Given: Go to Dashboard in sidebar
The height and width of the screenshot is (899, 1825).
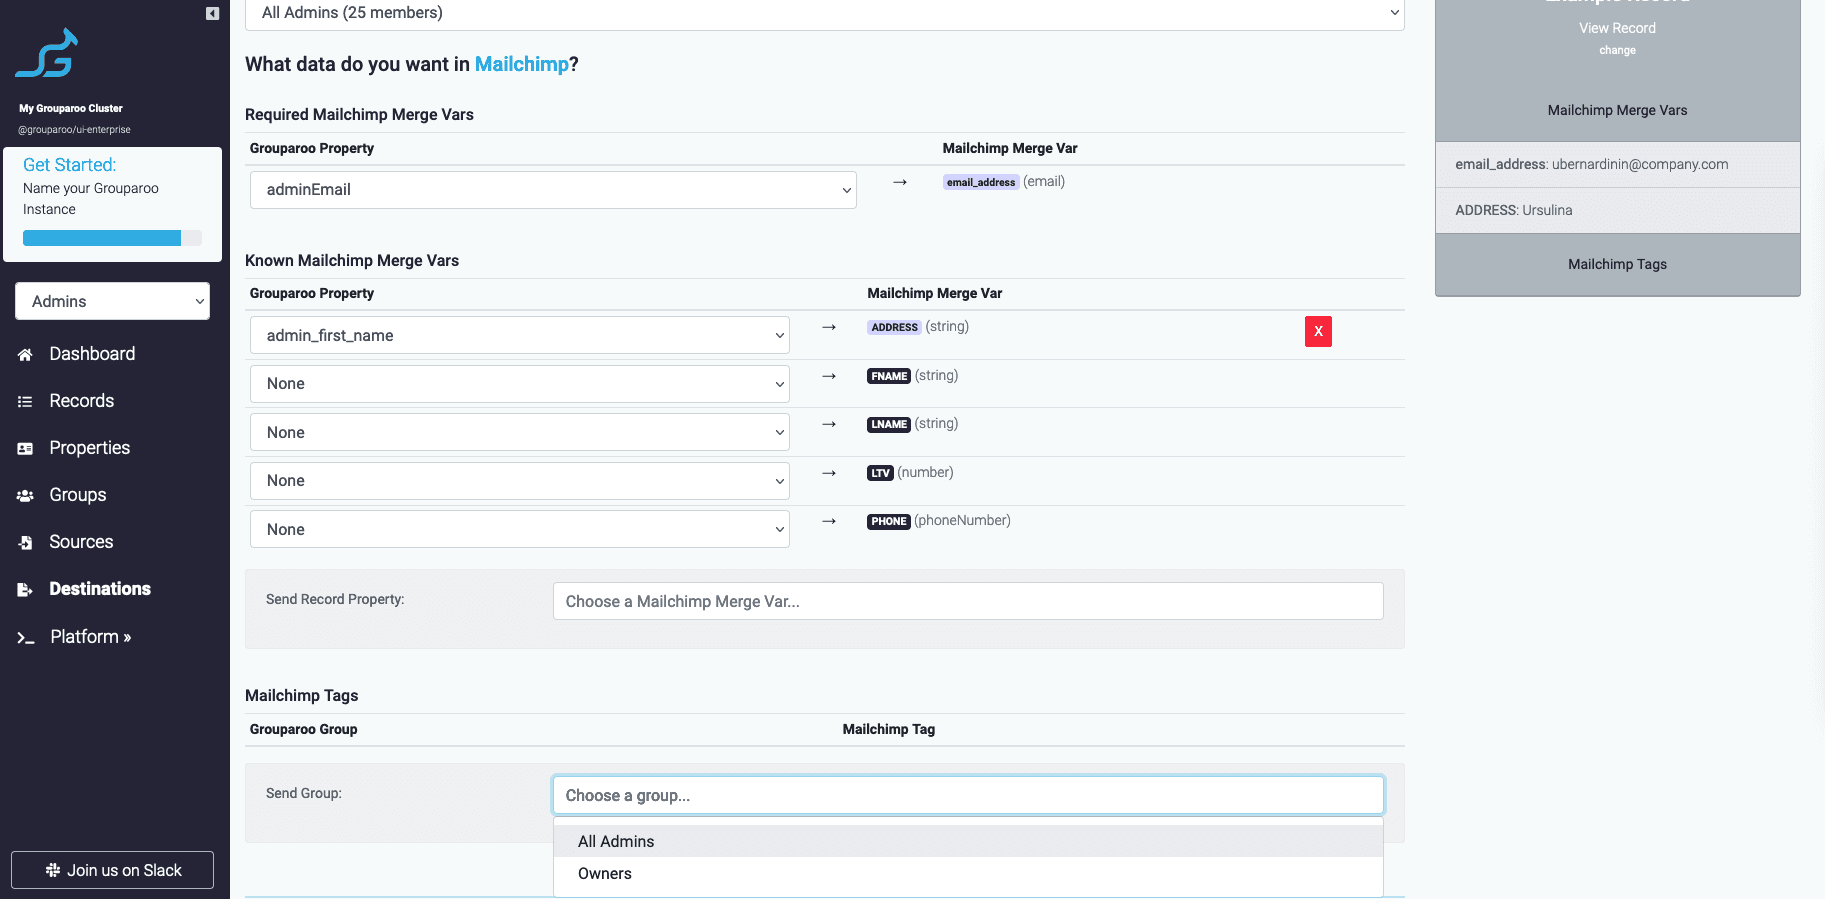Looking at the screenshot, I should click(x=92, y=354).
